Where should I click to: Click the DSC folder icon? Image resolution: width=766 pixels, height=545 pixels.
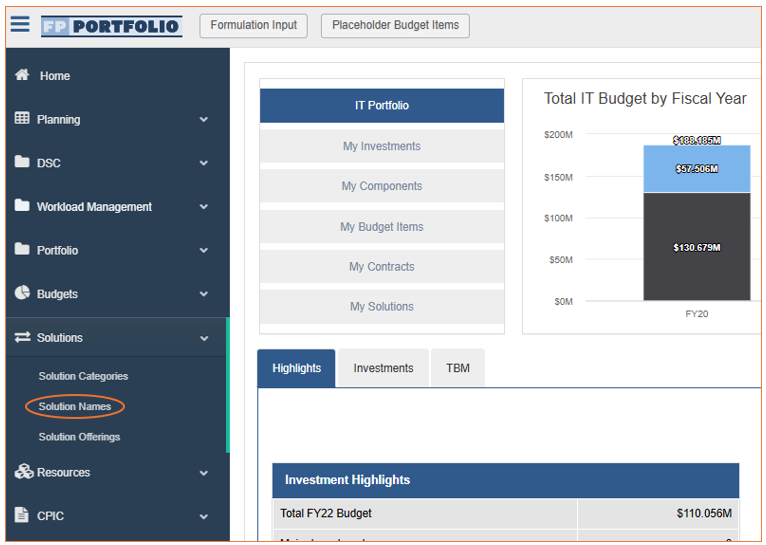(22, 162)
